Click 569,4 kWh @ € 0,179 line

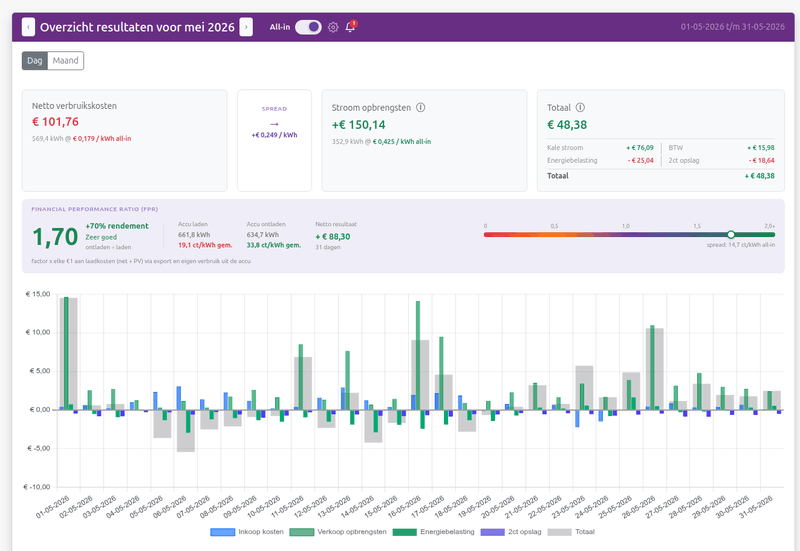click(x=82, y=138)
